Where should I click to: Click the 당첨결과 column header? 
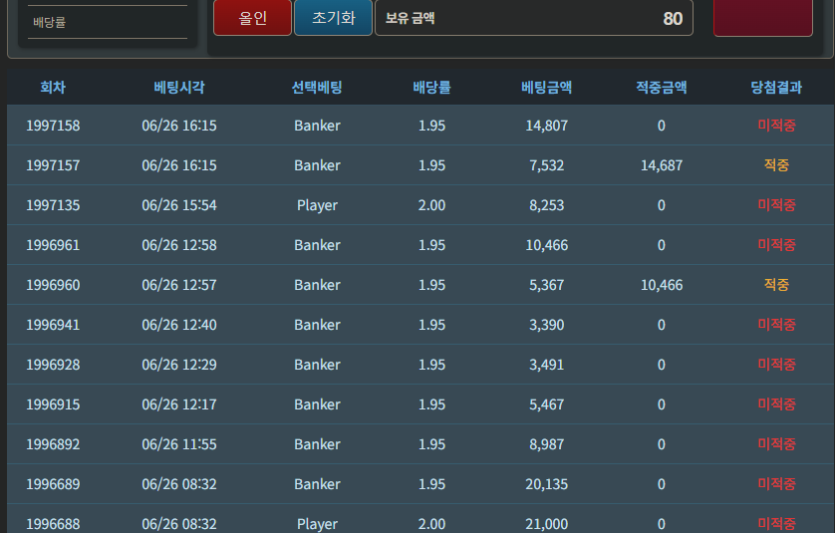776,87
